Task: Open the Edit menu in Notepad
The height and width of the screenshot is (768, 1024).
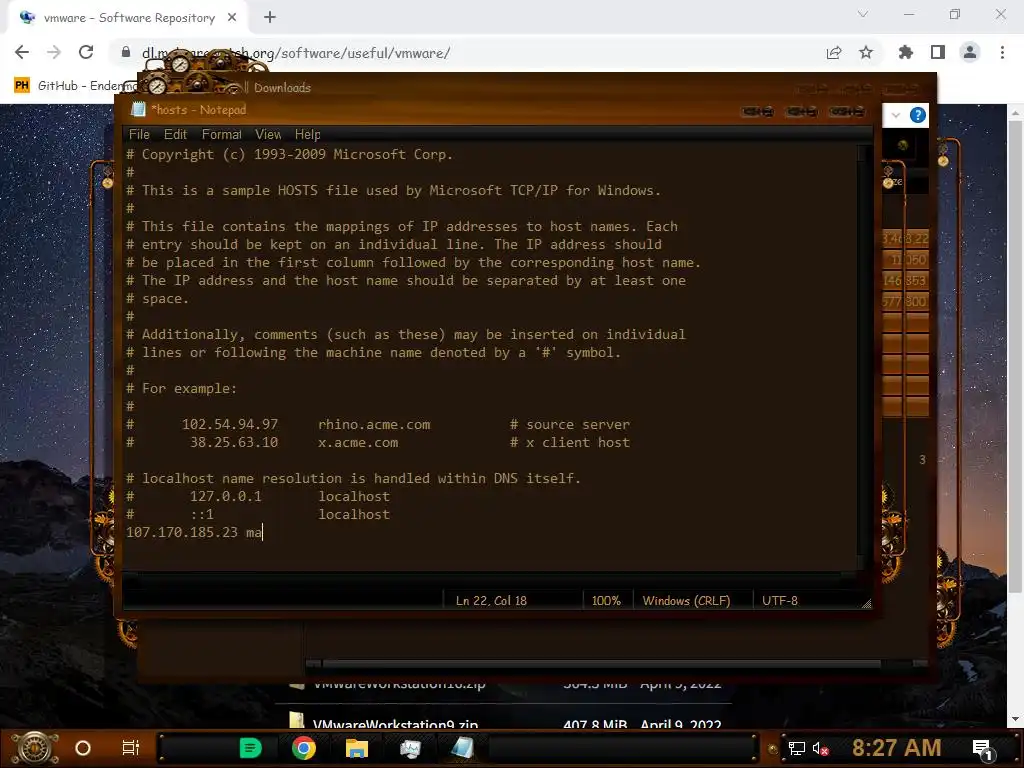Action: 175,135
